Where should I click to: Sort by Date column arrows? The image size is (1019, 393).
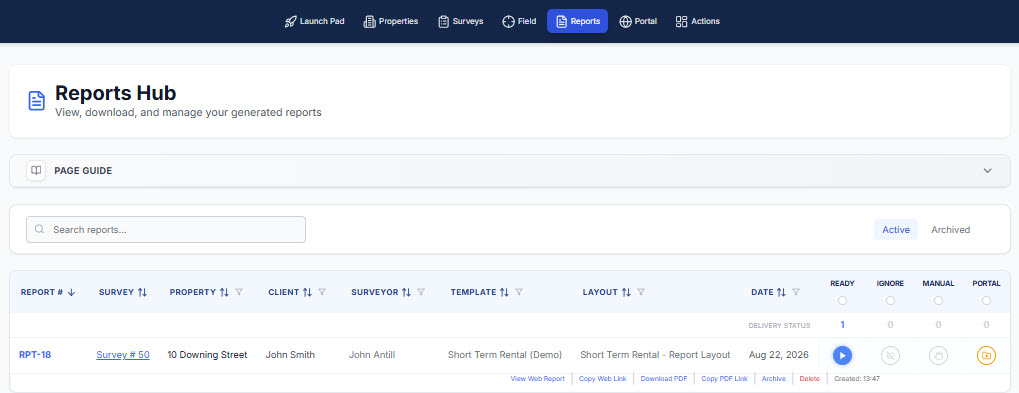coord(782,292)
